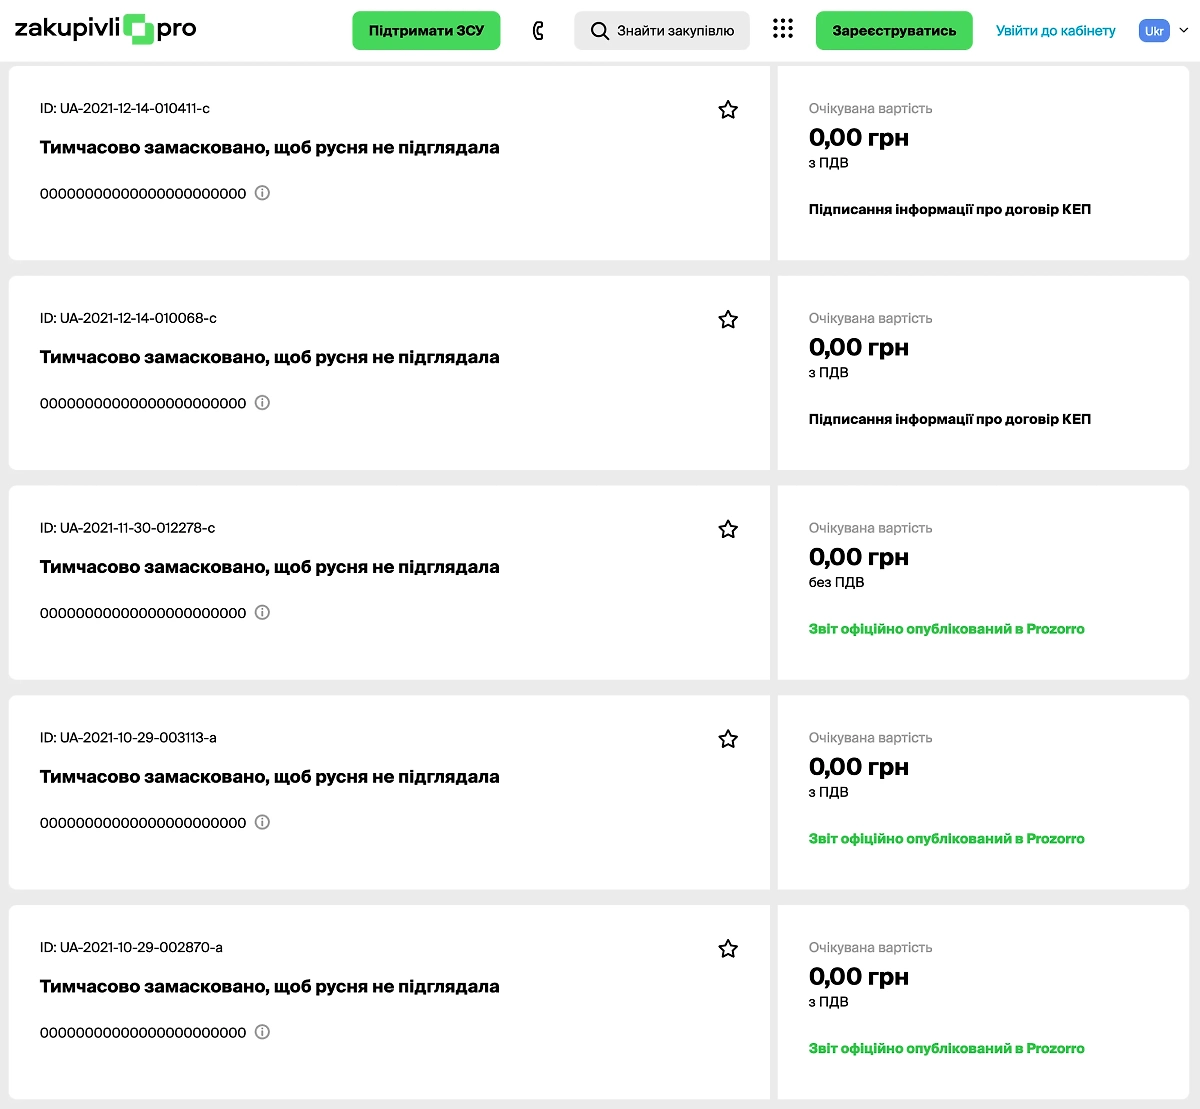
Task: Click the Зареєструватись button
Action: (894, 31)
